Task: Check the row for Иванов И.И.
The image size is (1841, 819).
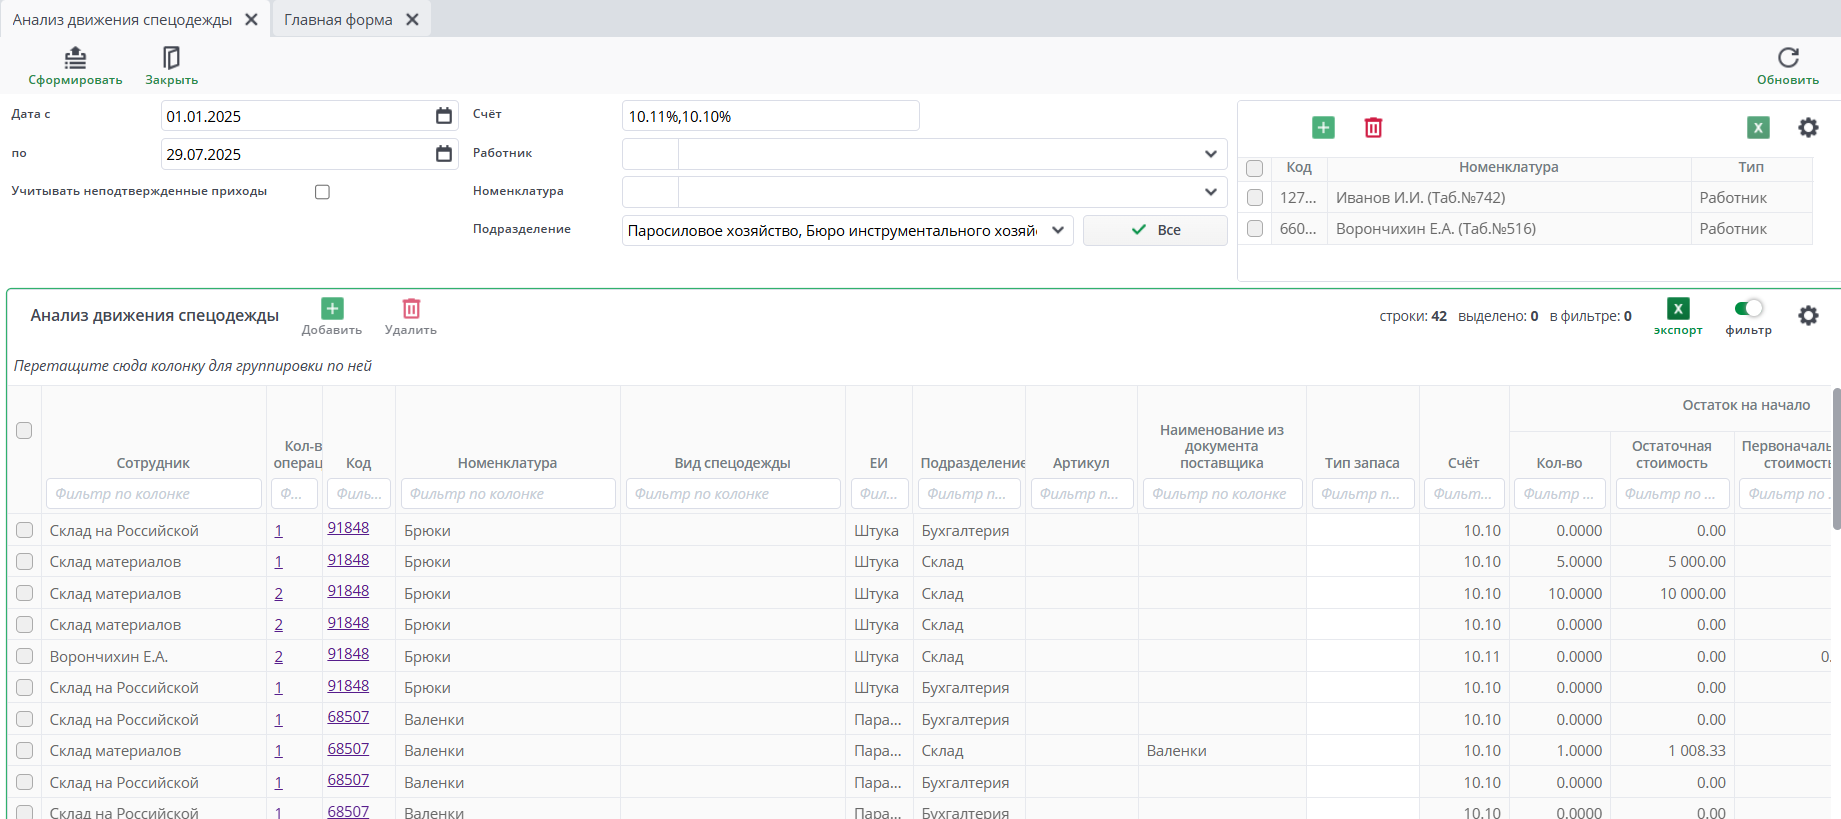Action: click(1255, 198)
